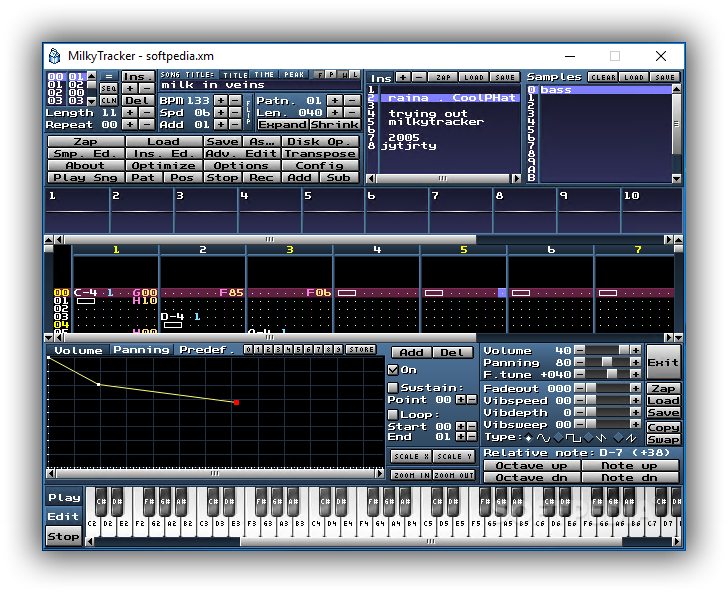
Task: Select the bass sample entry
Action: (x=604, y=90)
